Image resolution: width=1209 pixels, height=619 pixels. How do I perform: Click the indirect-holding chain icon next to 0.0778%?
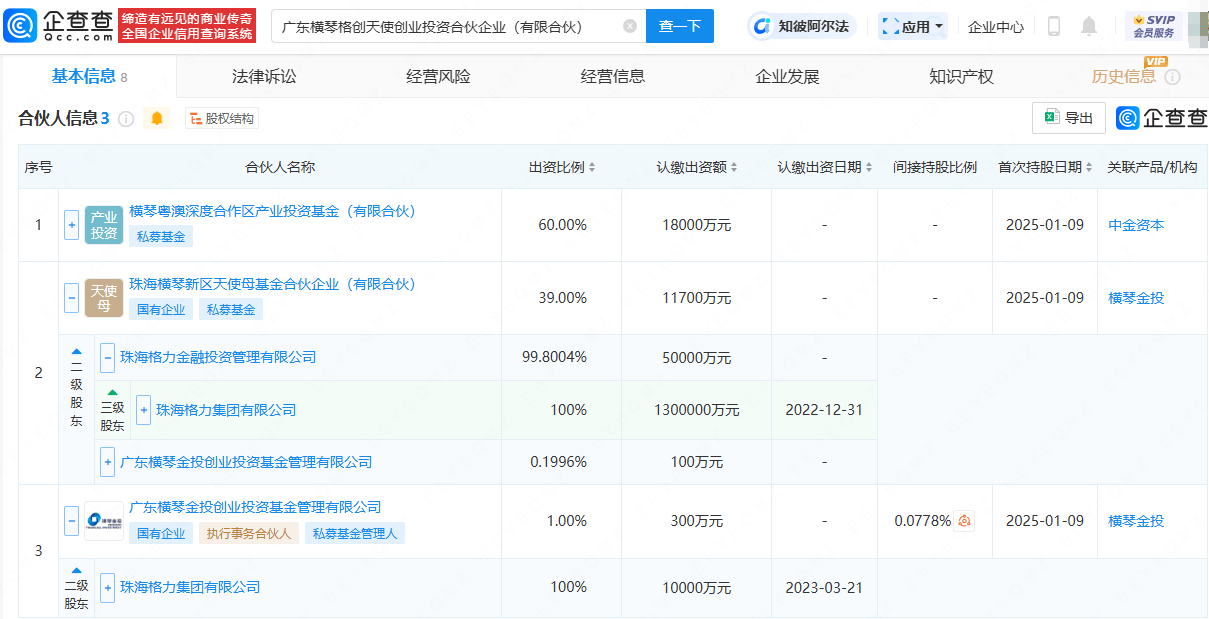964,521
